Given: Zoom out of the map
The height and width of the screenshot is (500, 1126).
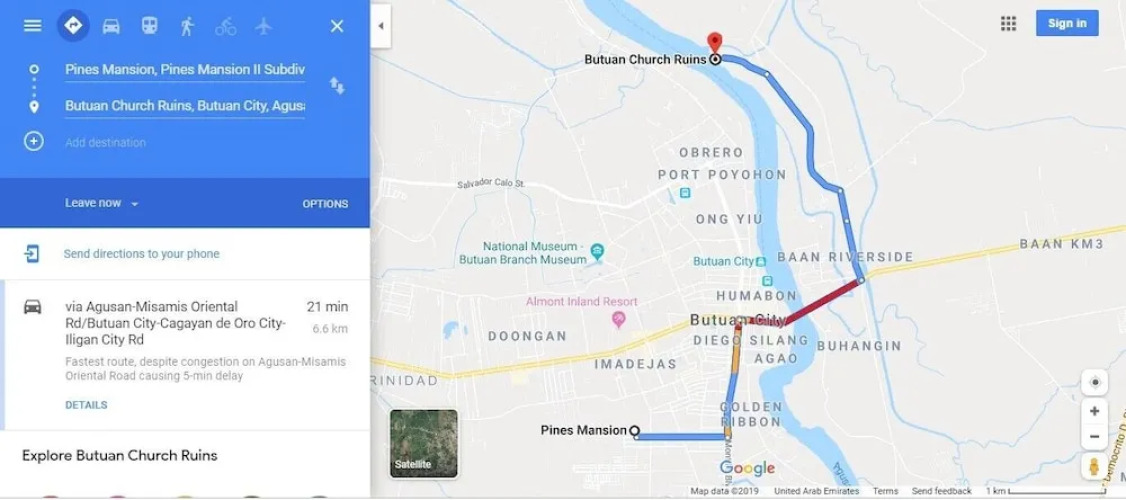Looking at the screenshot, I should (x=1094, y=436).
